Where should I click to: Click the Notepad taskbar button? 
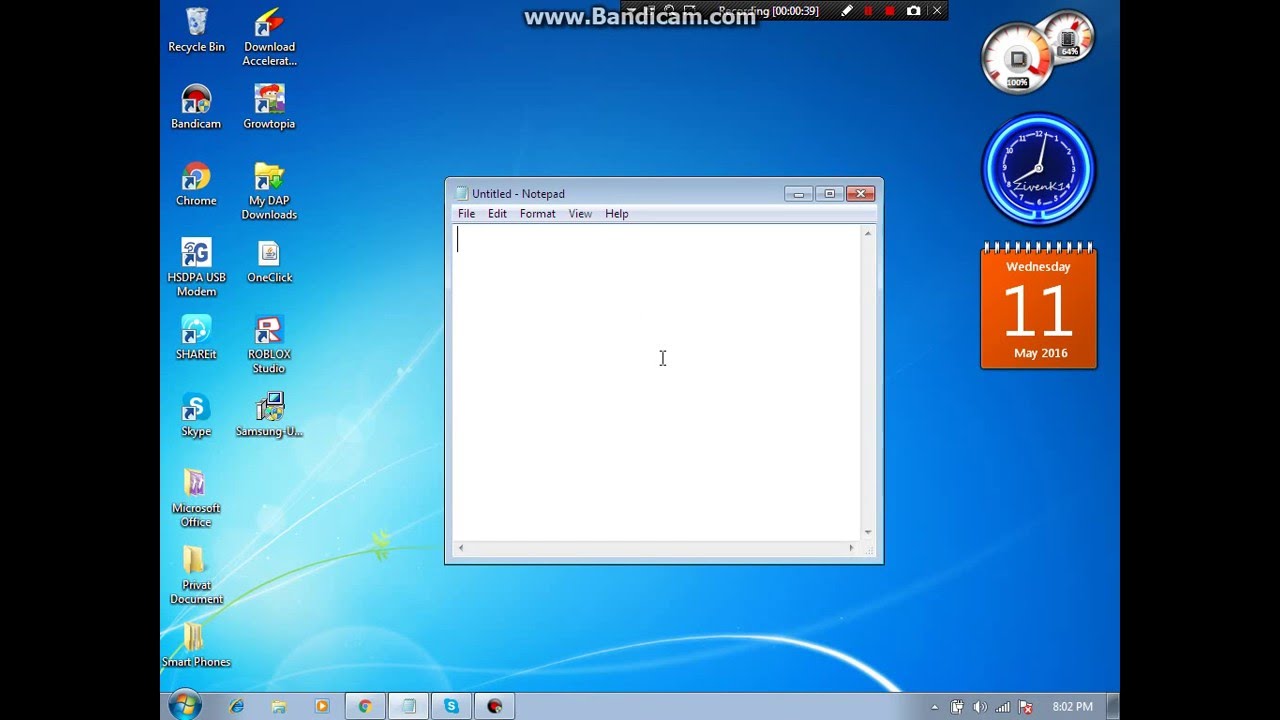(408, 706)
